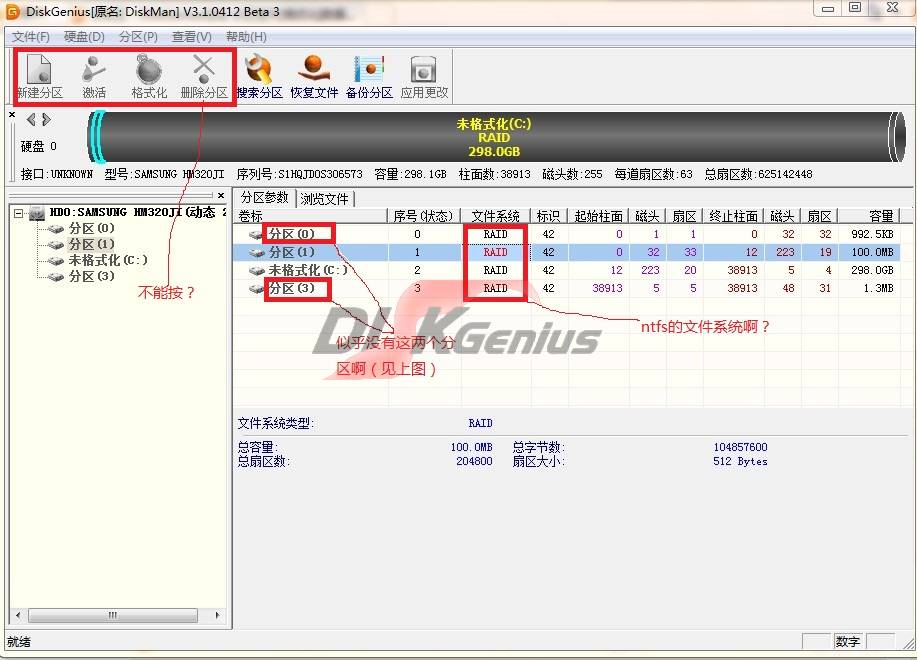Click the 未格式化(C:) 298.0GB disk bar
917x660 pixels.
pos(496,137)
